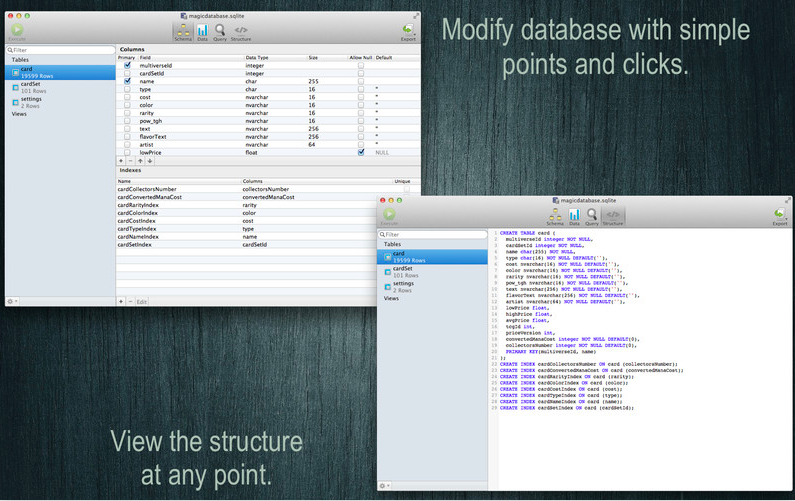Image resolution: width=795 pixels, height=501 pixels.
Task: Click Execute in the lower SQL window
Action: (389, 217)
